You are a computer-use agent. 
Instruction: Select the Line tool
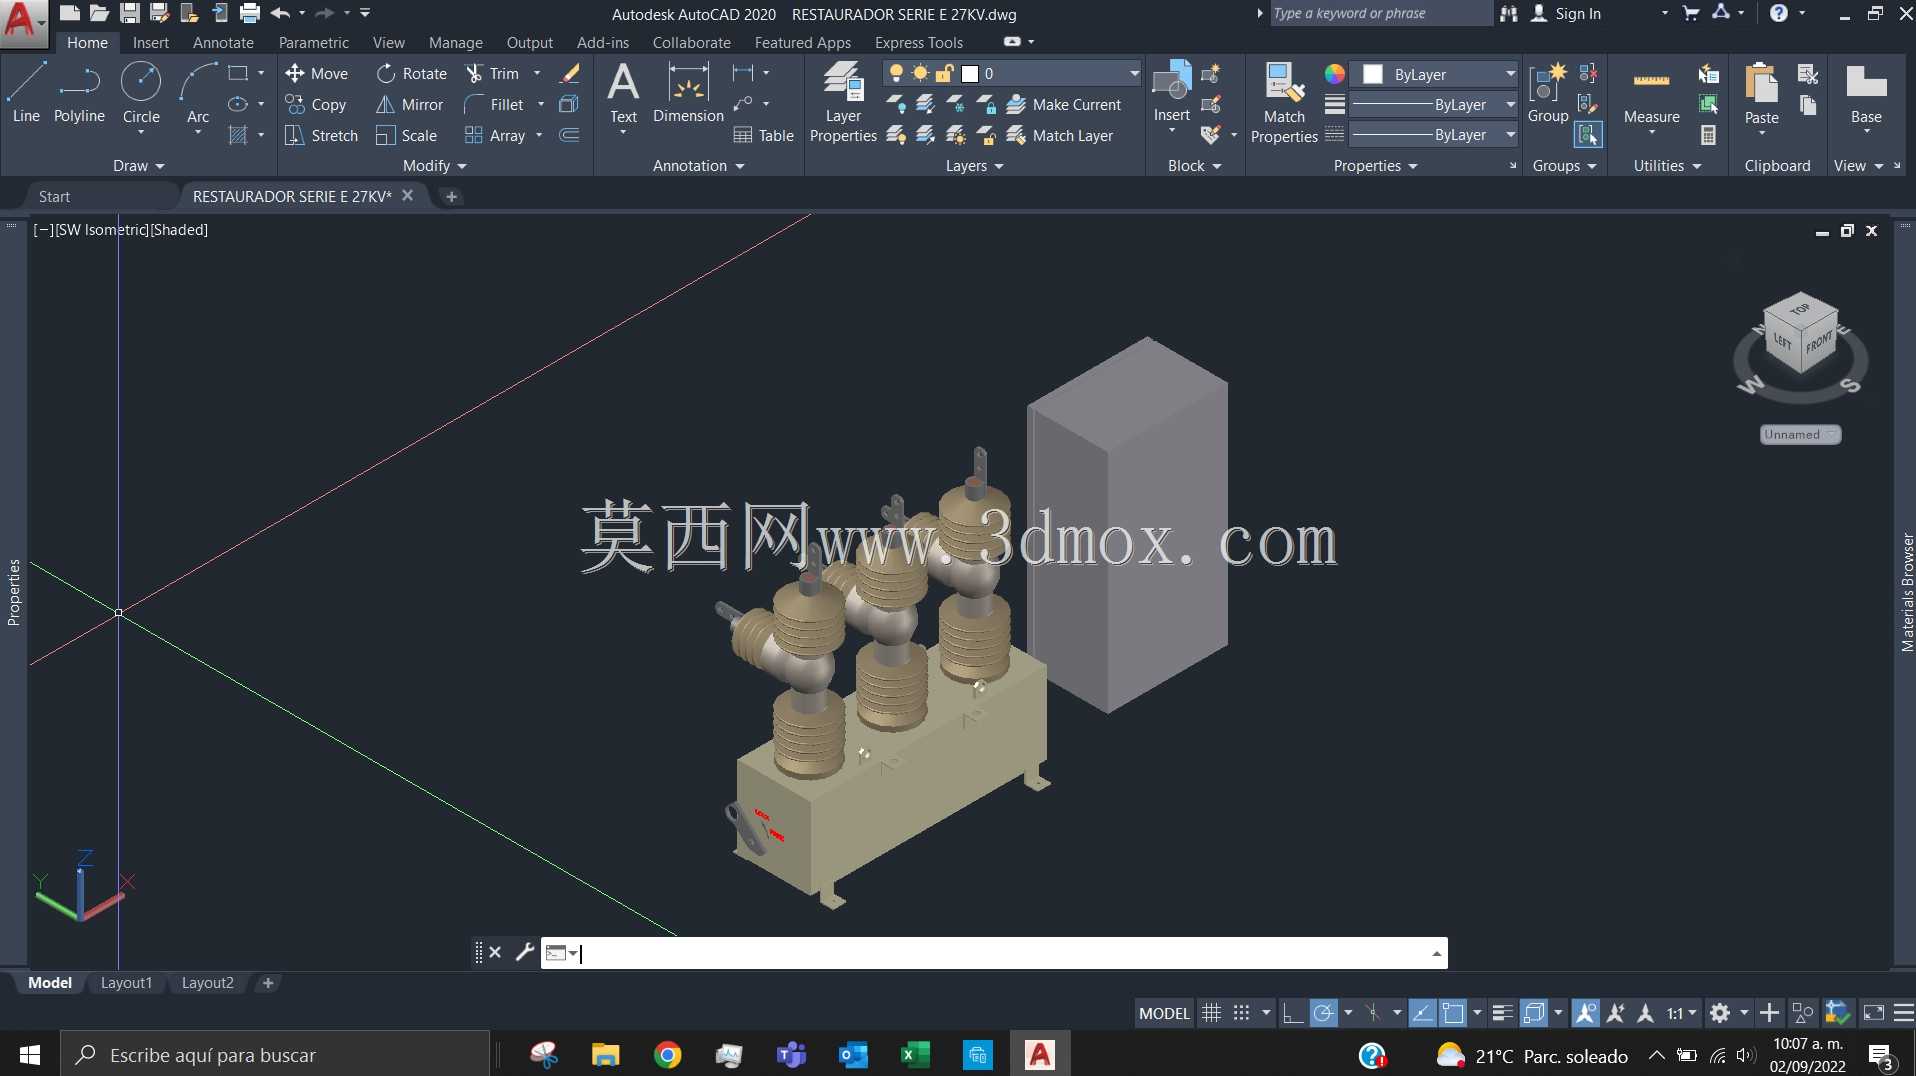26,92
